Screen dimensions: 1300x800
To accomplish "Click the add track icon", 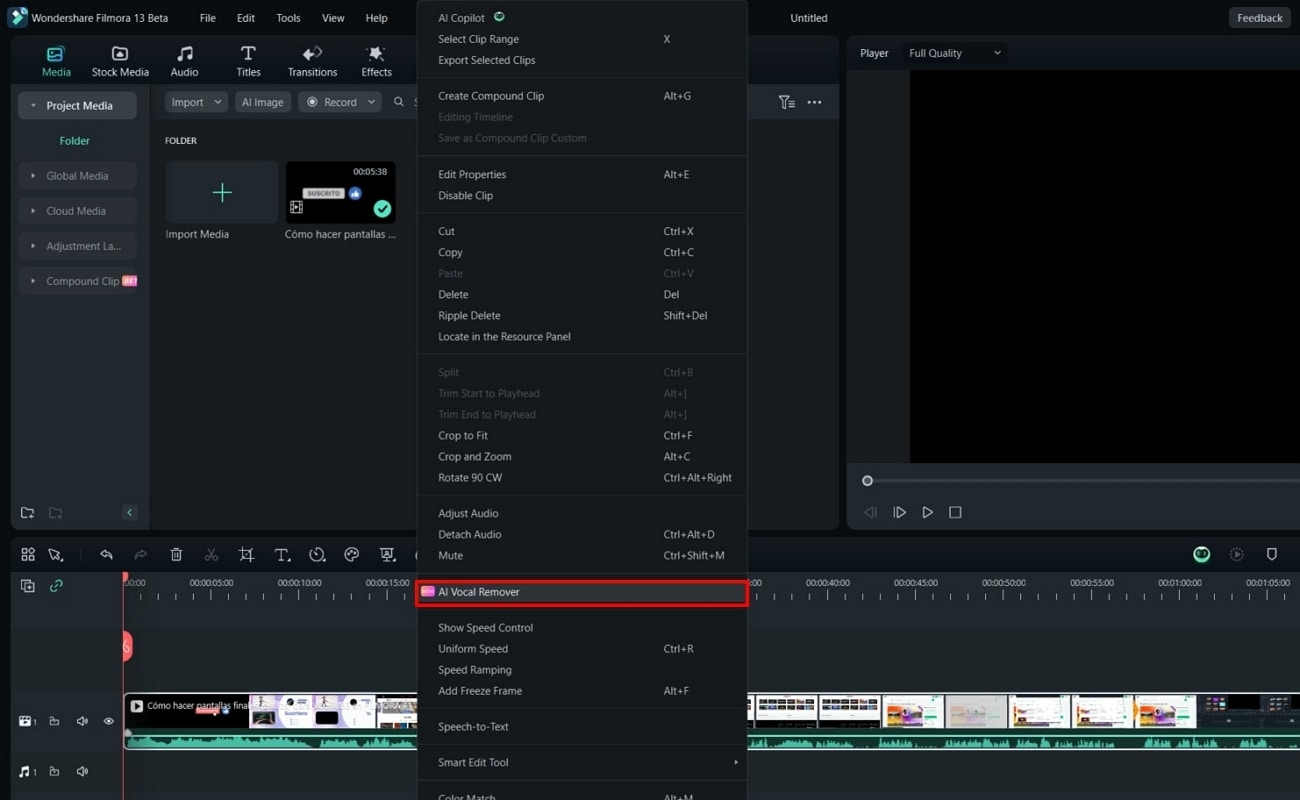I will click(x=28, y=586).
